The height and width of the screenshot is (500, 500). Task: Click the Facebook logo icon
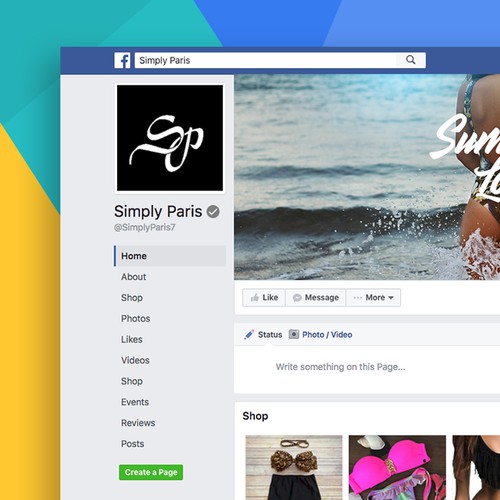tap(122, 60)
